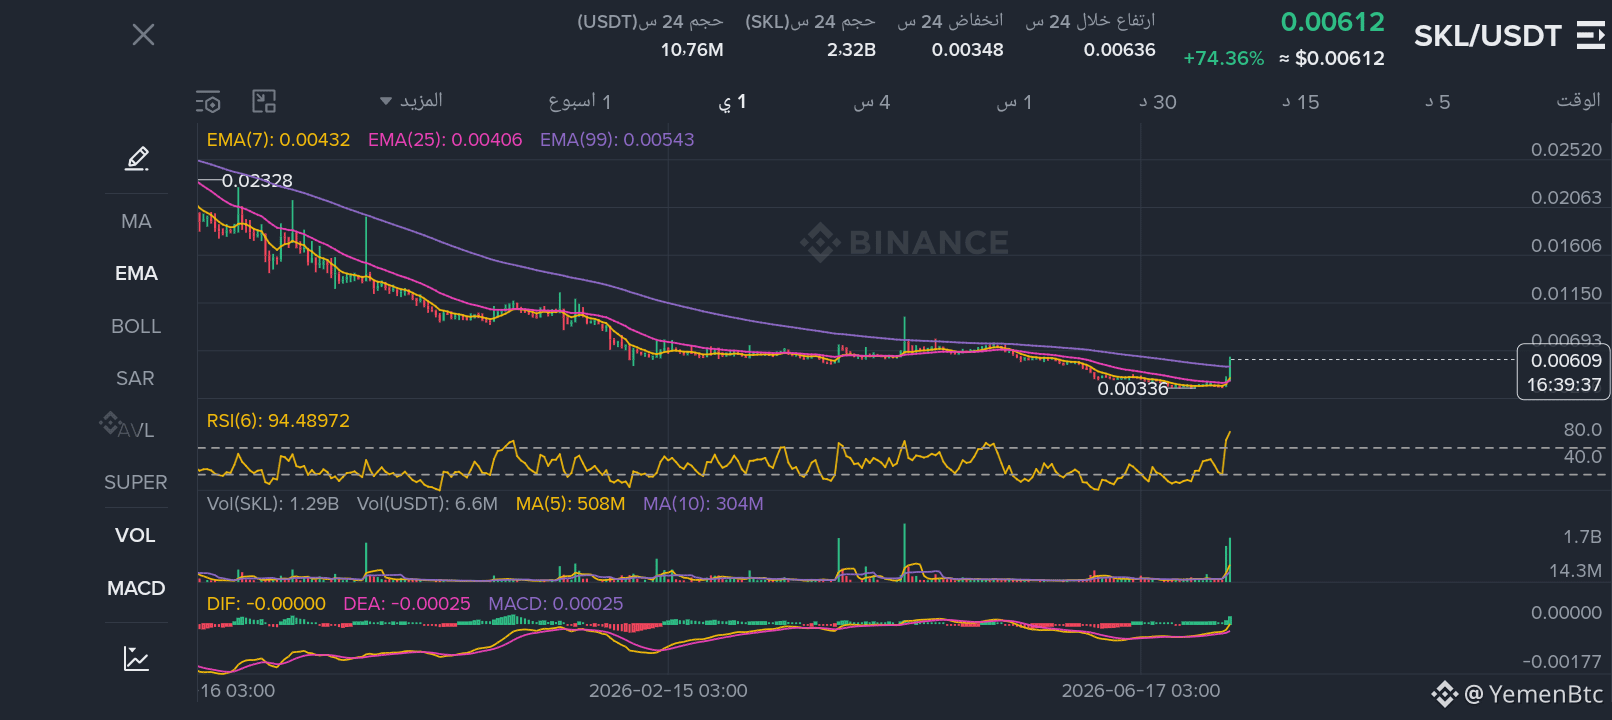The image size is (1612, 720).
Task: Click the Vol(USDT): 6.6M label
Action: pos(427,504)
